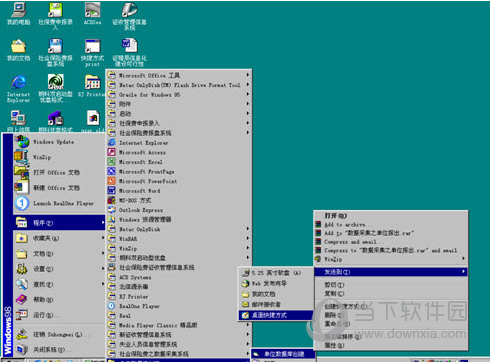Select 剪切(T) from the context menu
The width and height of the screenshot is (491, 363).
click(x=391, y=285)
